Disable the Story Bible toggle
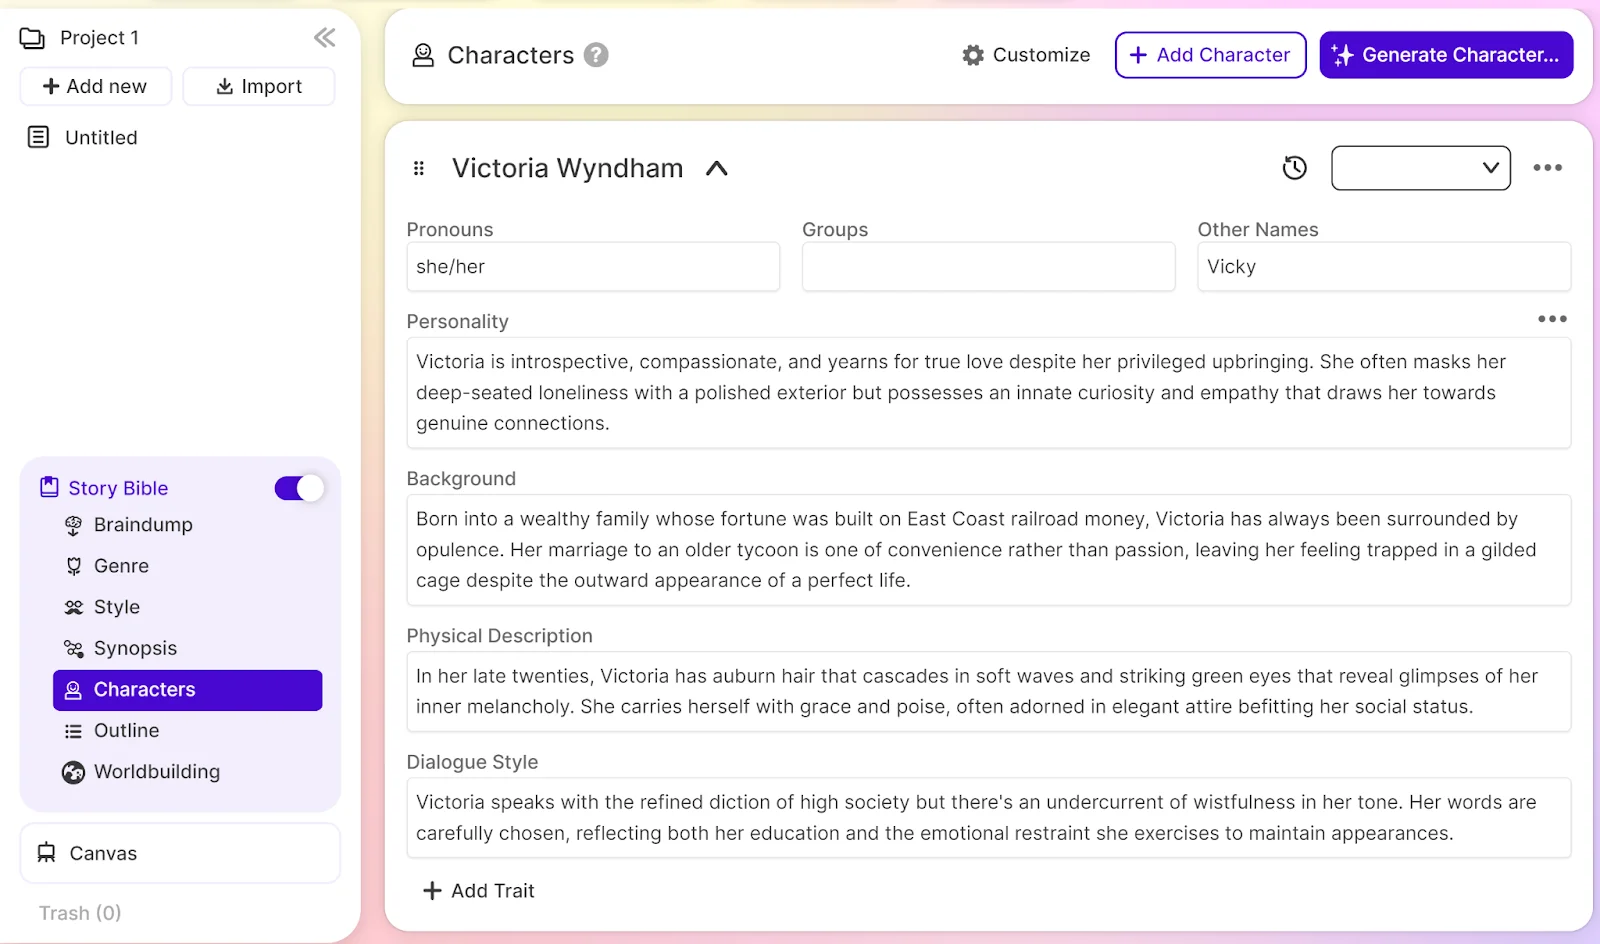 (297, 488)
